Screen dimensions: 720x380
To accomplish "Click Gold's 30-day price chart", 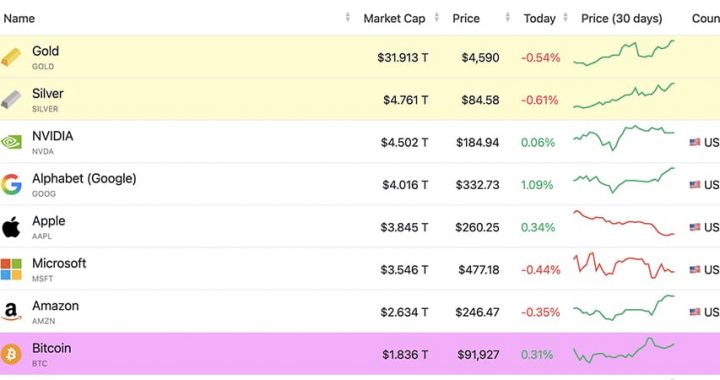I will tap(624, 54).
